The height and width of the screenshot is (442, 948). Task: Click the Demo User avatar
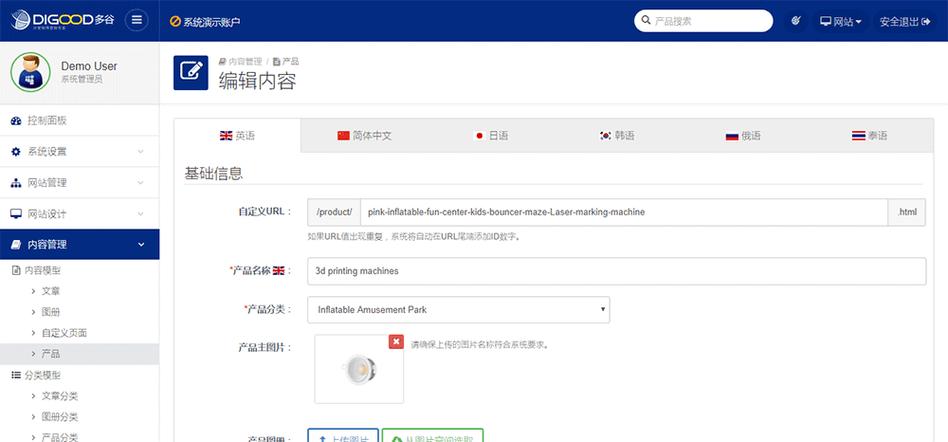tap(30, 72)
